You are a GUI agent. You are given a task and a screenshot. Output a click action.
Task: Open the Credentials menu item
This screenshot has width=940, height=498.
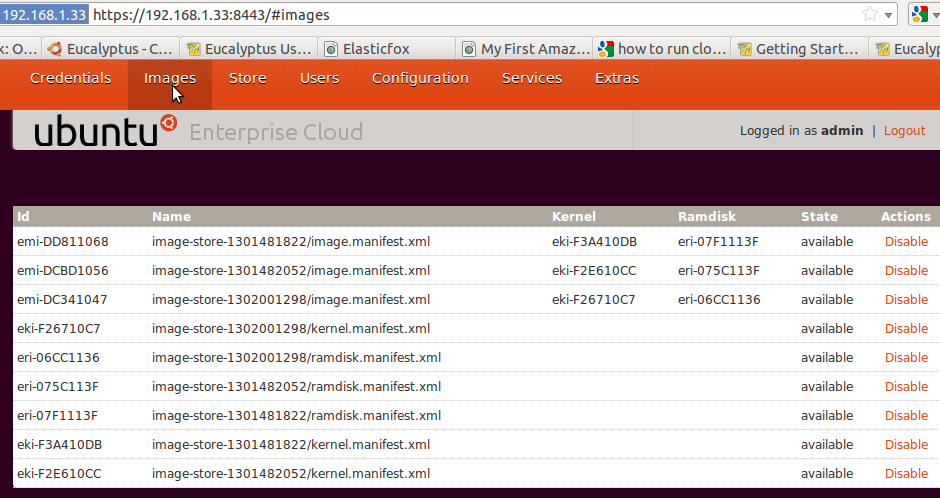click(x=70, y=79)
